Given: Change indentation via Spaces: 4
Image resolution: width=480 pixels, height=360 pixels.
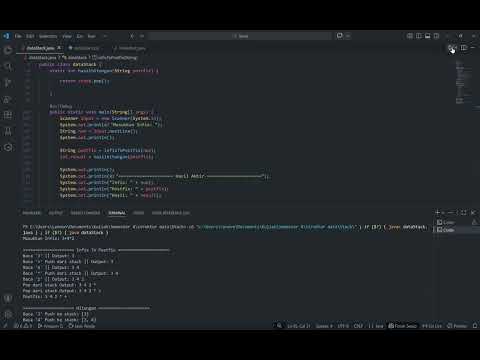Looking at the screenshot, I should coord(324,326).
